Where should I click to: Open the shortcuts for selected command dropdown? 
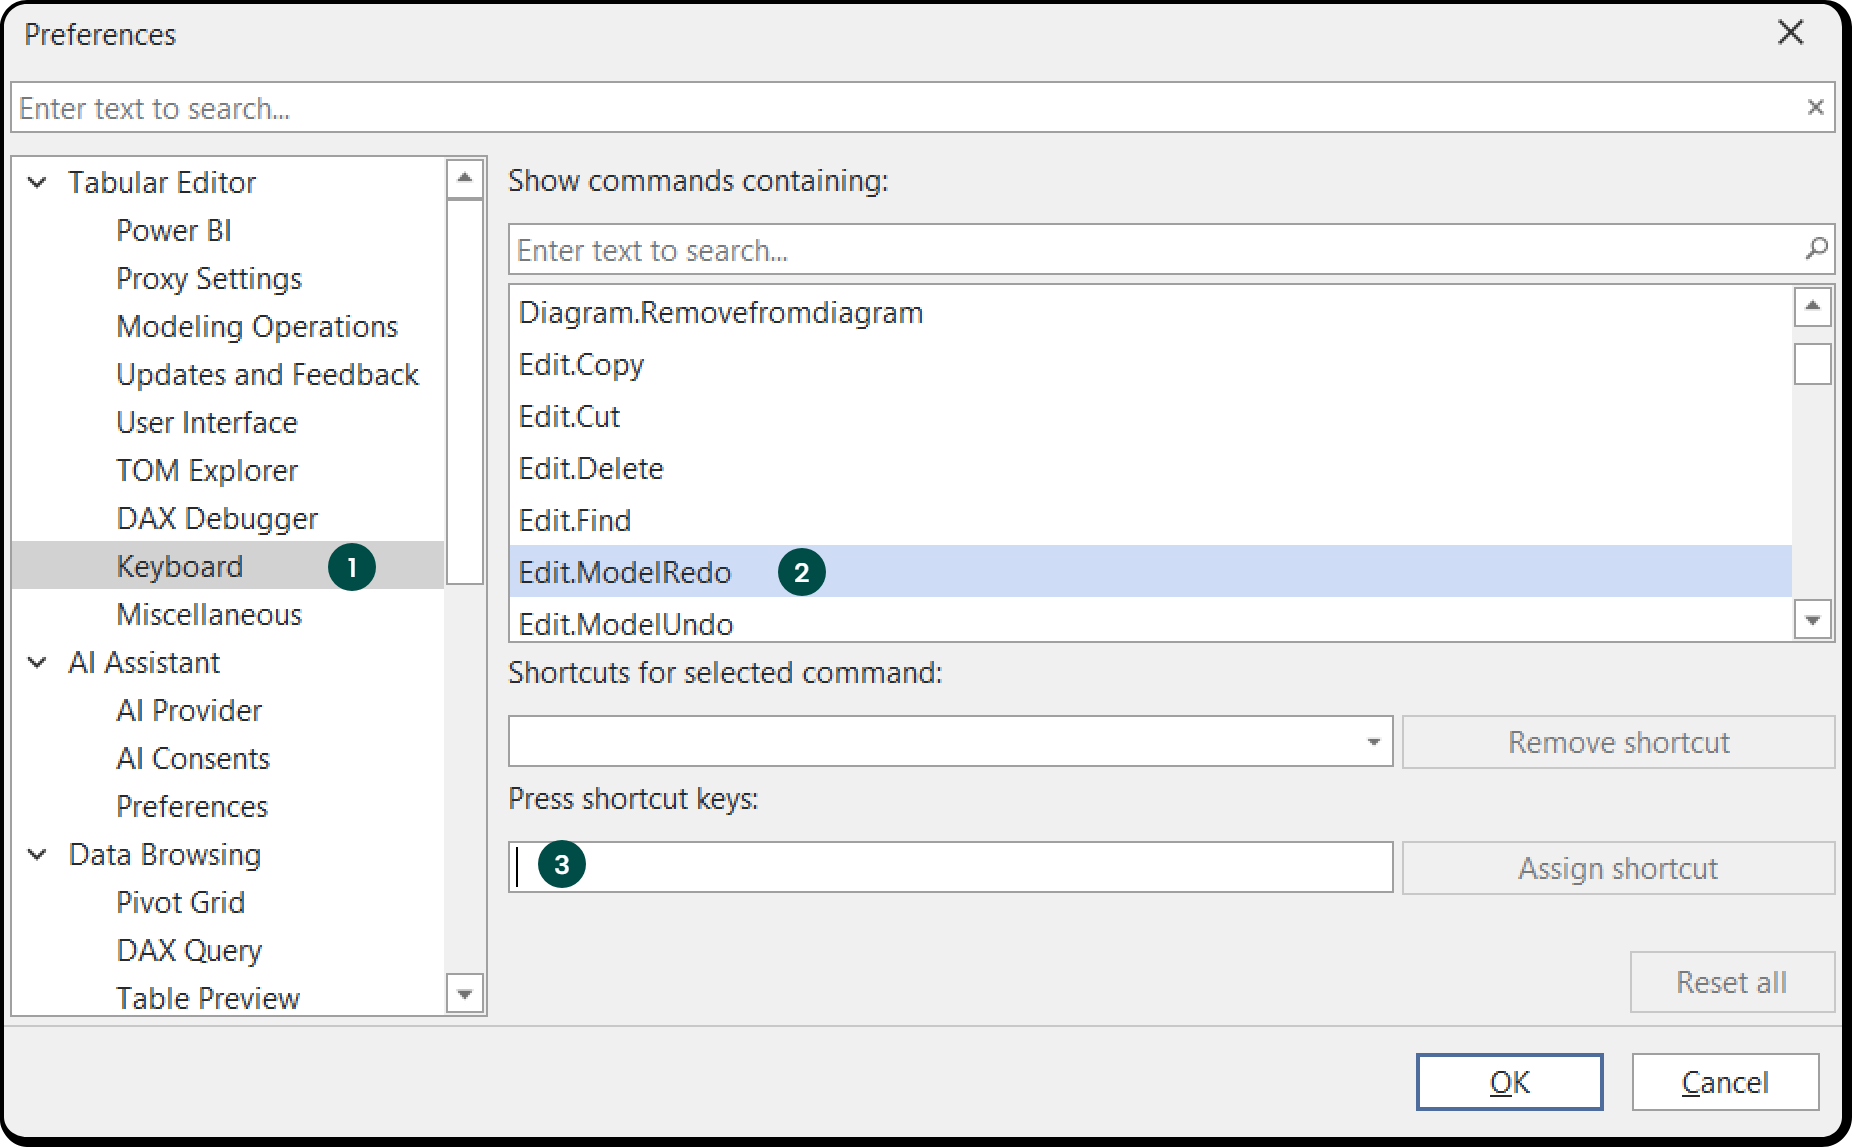tap(1373, 742)
